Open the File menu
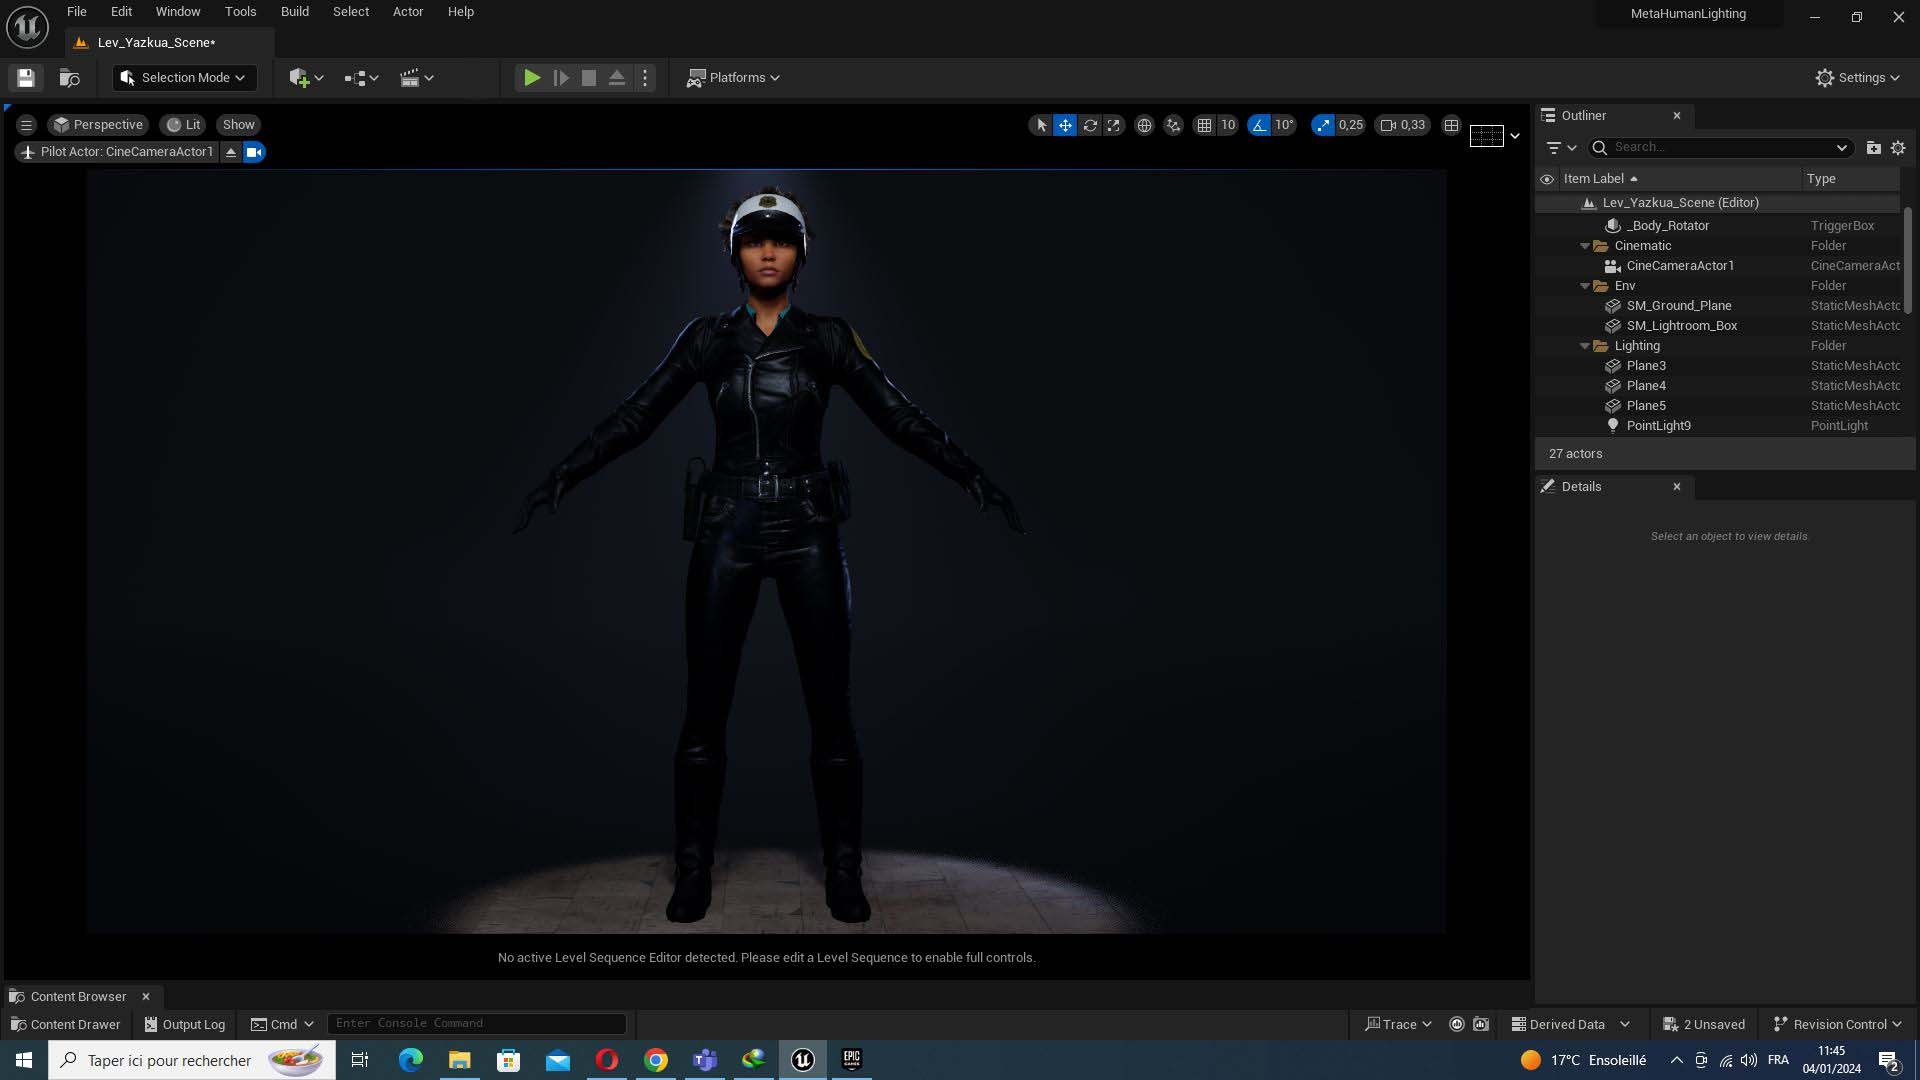The image size is (1920, 1080). point(76,12)
